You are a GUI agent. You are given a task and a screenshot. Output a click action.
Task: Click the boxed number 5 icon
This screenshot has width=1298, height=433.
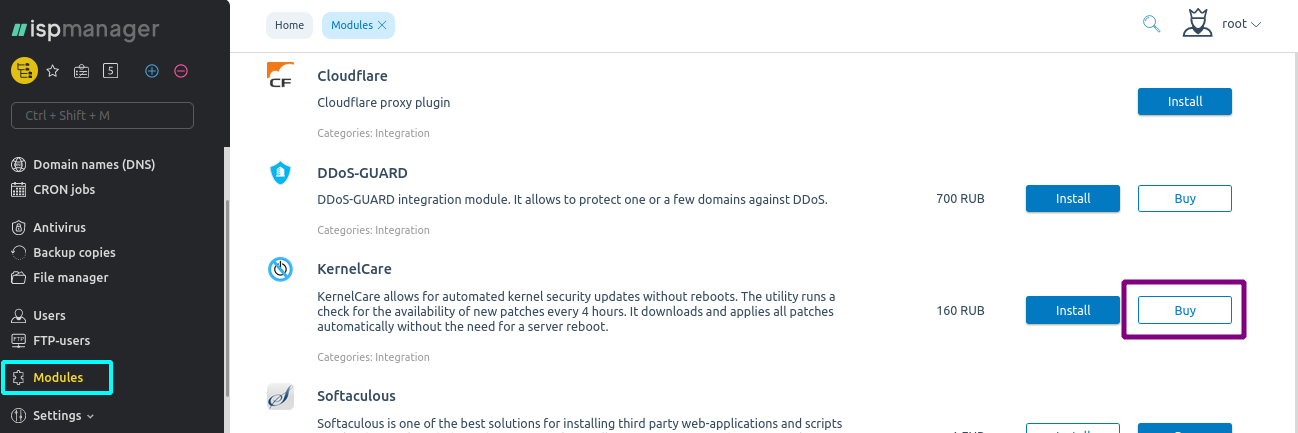tap(111, 71)
